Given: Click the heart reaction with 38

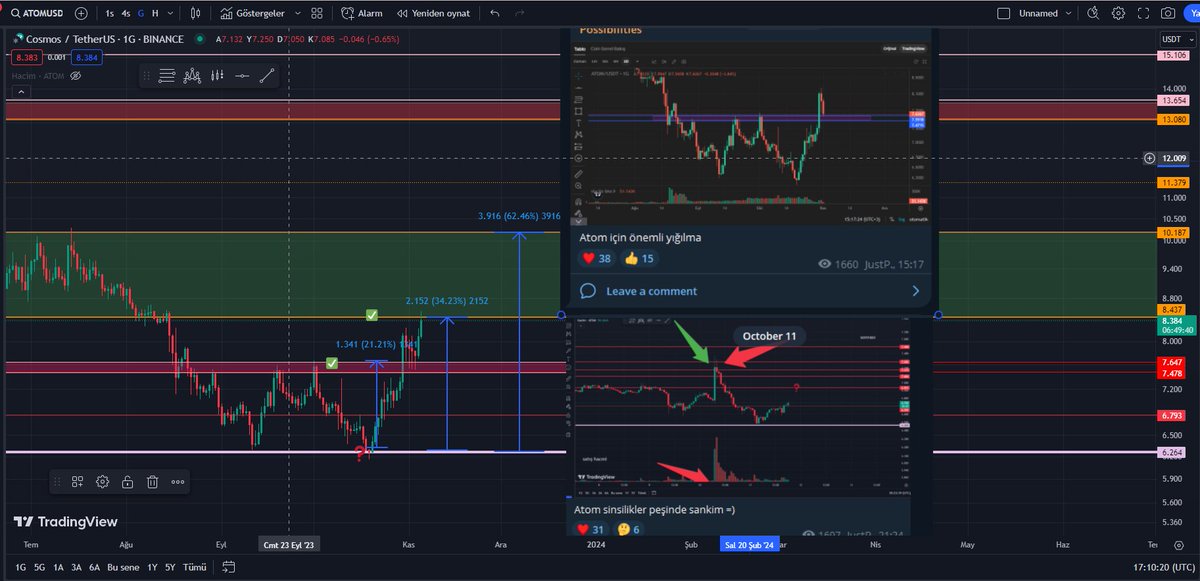Looking at the screenshot, I should pos(596,259).
